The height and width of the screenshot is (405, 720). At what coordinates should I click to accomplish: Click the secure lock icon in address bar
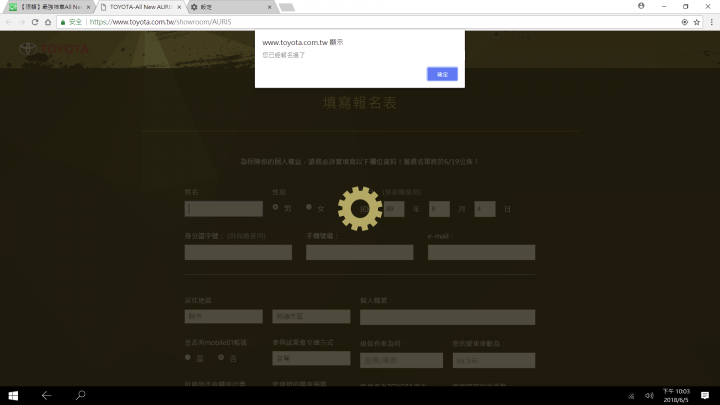pos(63,22)
